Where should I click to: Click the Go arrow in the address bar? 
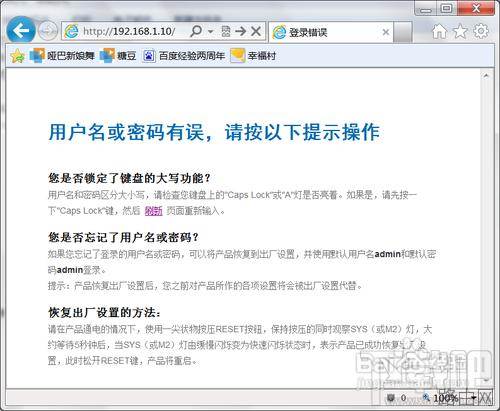coord(241,32)
